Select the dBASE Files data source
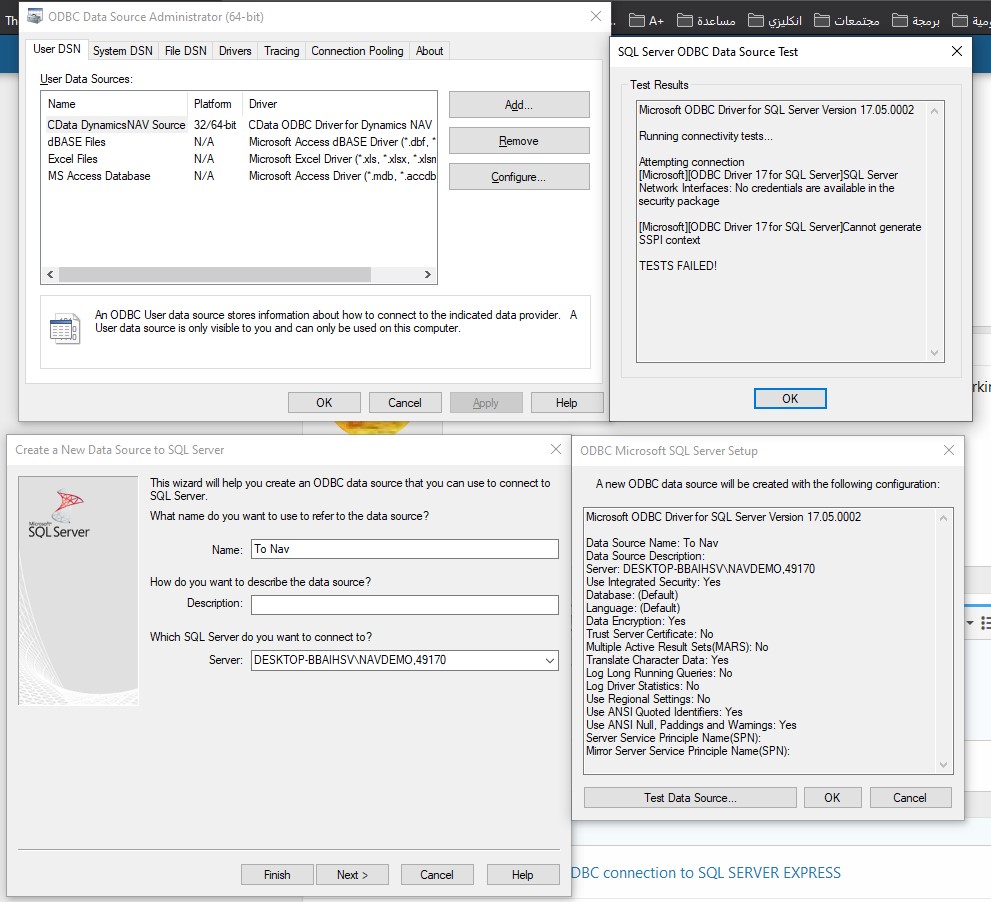The image size is (991, 902). [x=240, y=142]
